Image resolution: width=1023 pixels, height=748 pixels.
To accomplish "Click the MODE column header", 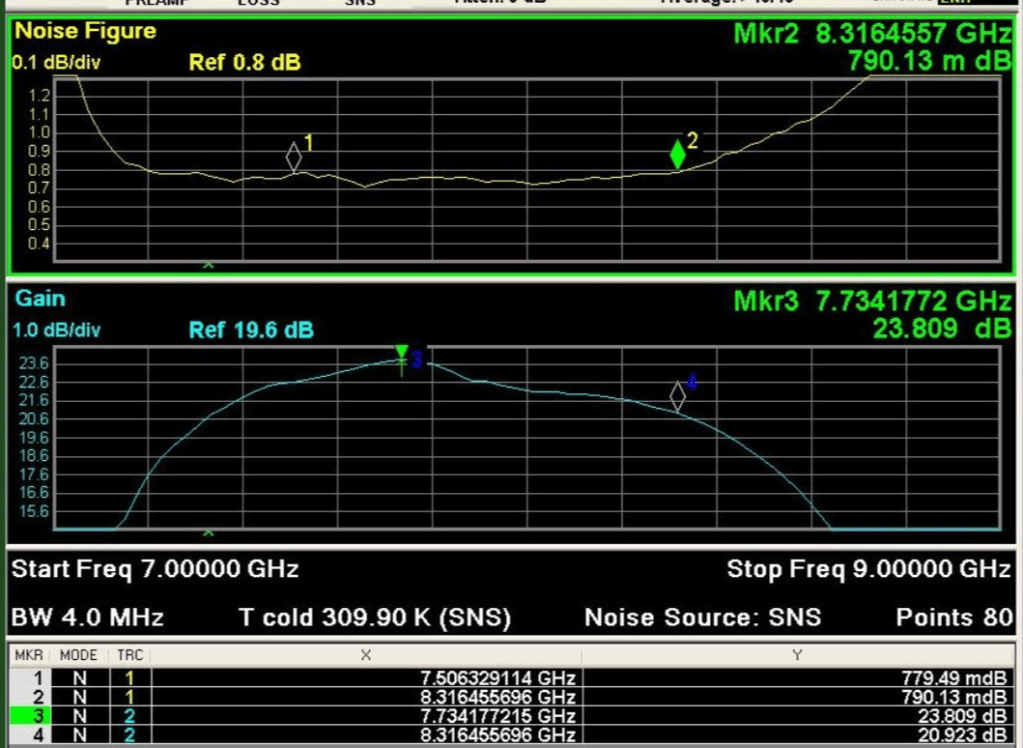I will 79,655.
